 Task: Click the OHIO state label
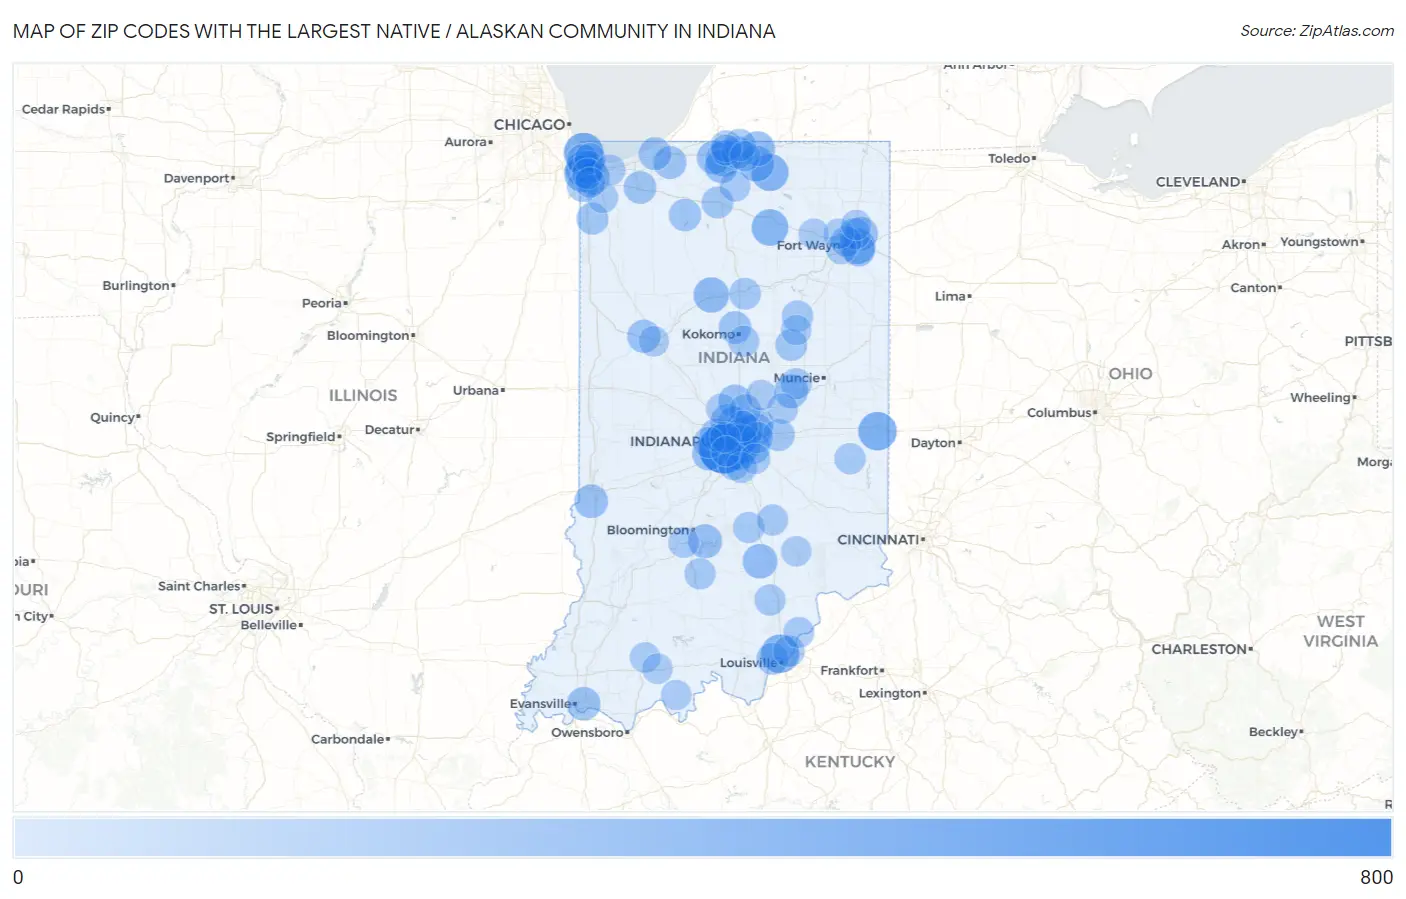[x=1130, y=373]
